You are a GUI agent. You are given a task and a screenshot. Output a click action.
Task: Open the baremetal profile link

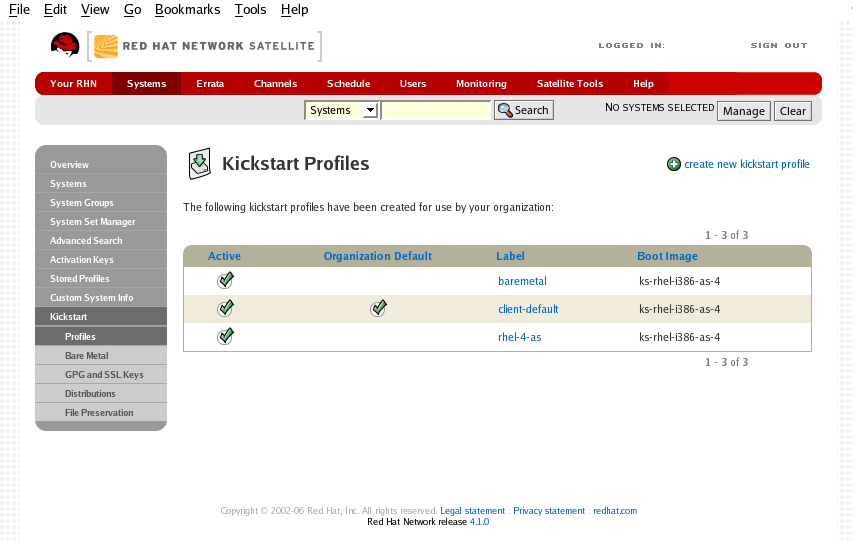[x=522, y=282]
